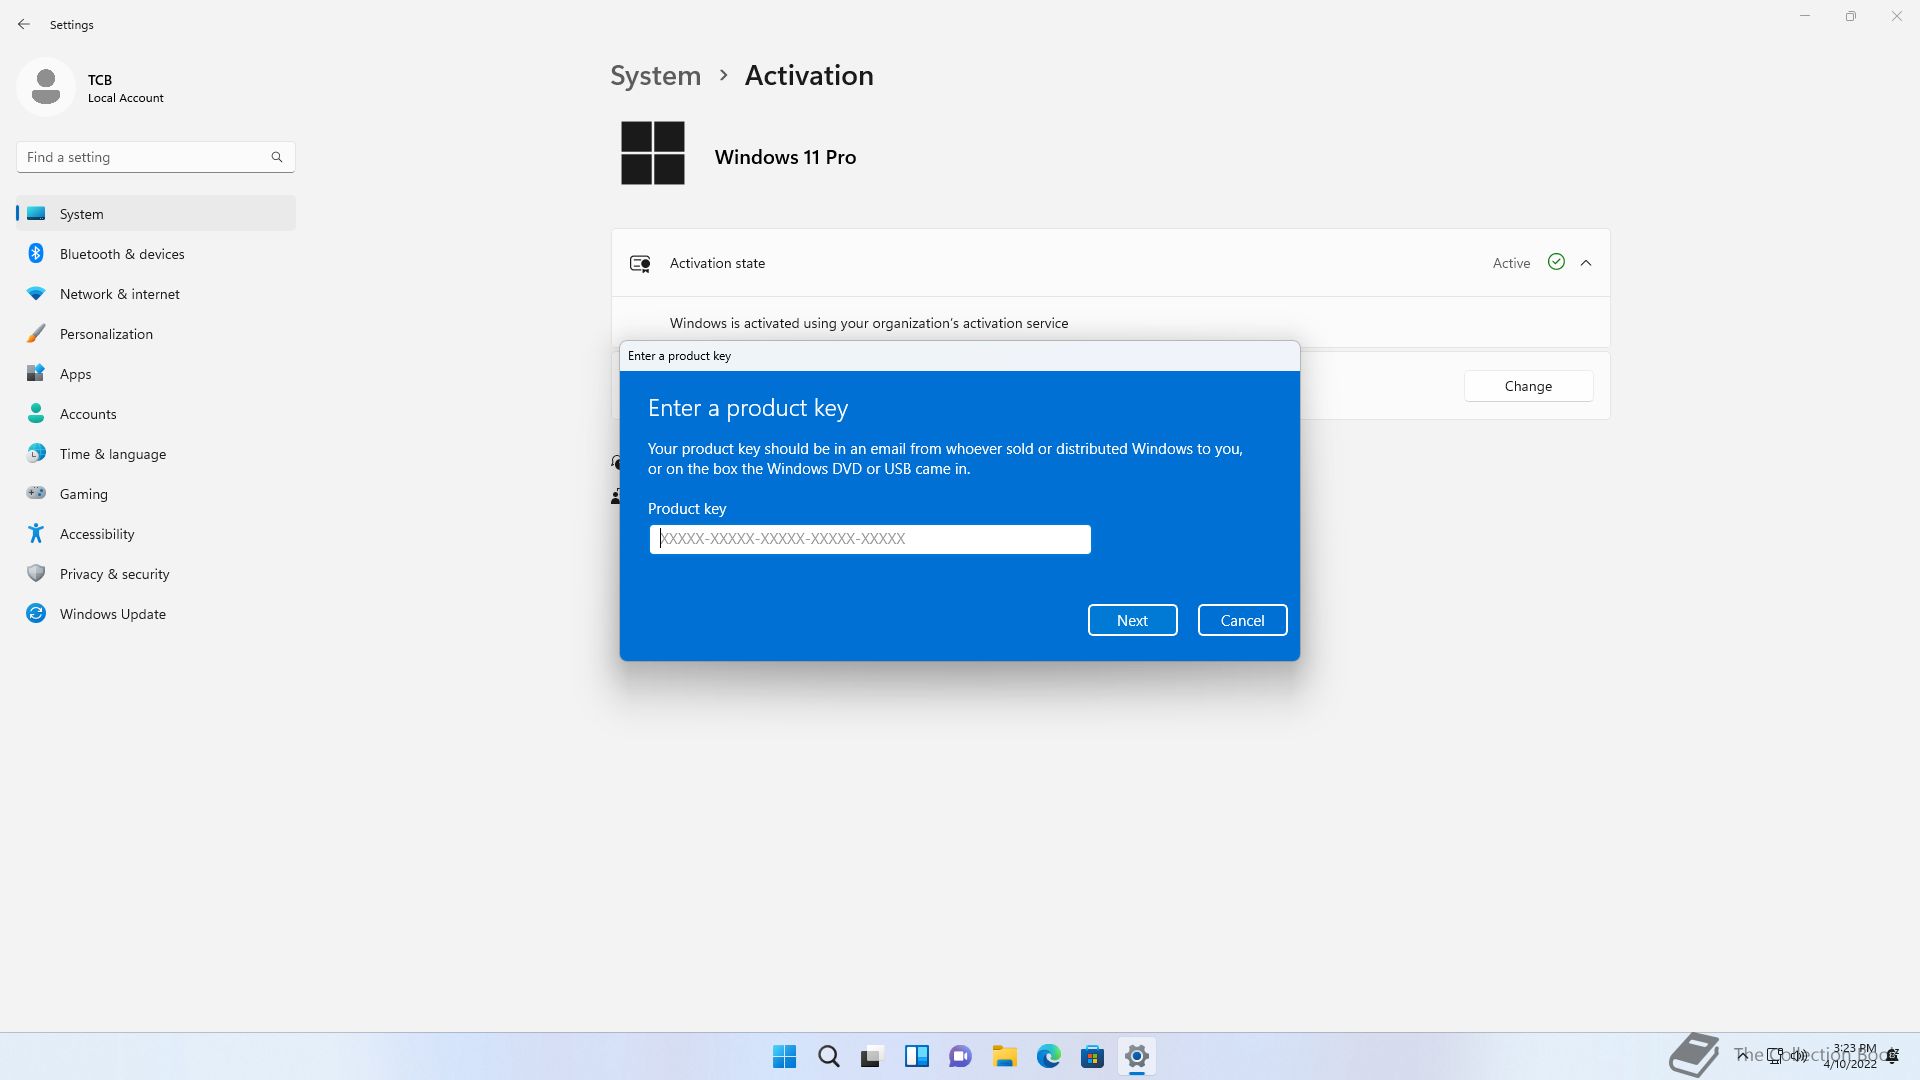The image size is (1920, 1080).
Task: Click the Accounts person icon
Action: point(36,413)
